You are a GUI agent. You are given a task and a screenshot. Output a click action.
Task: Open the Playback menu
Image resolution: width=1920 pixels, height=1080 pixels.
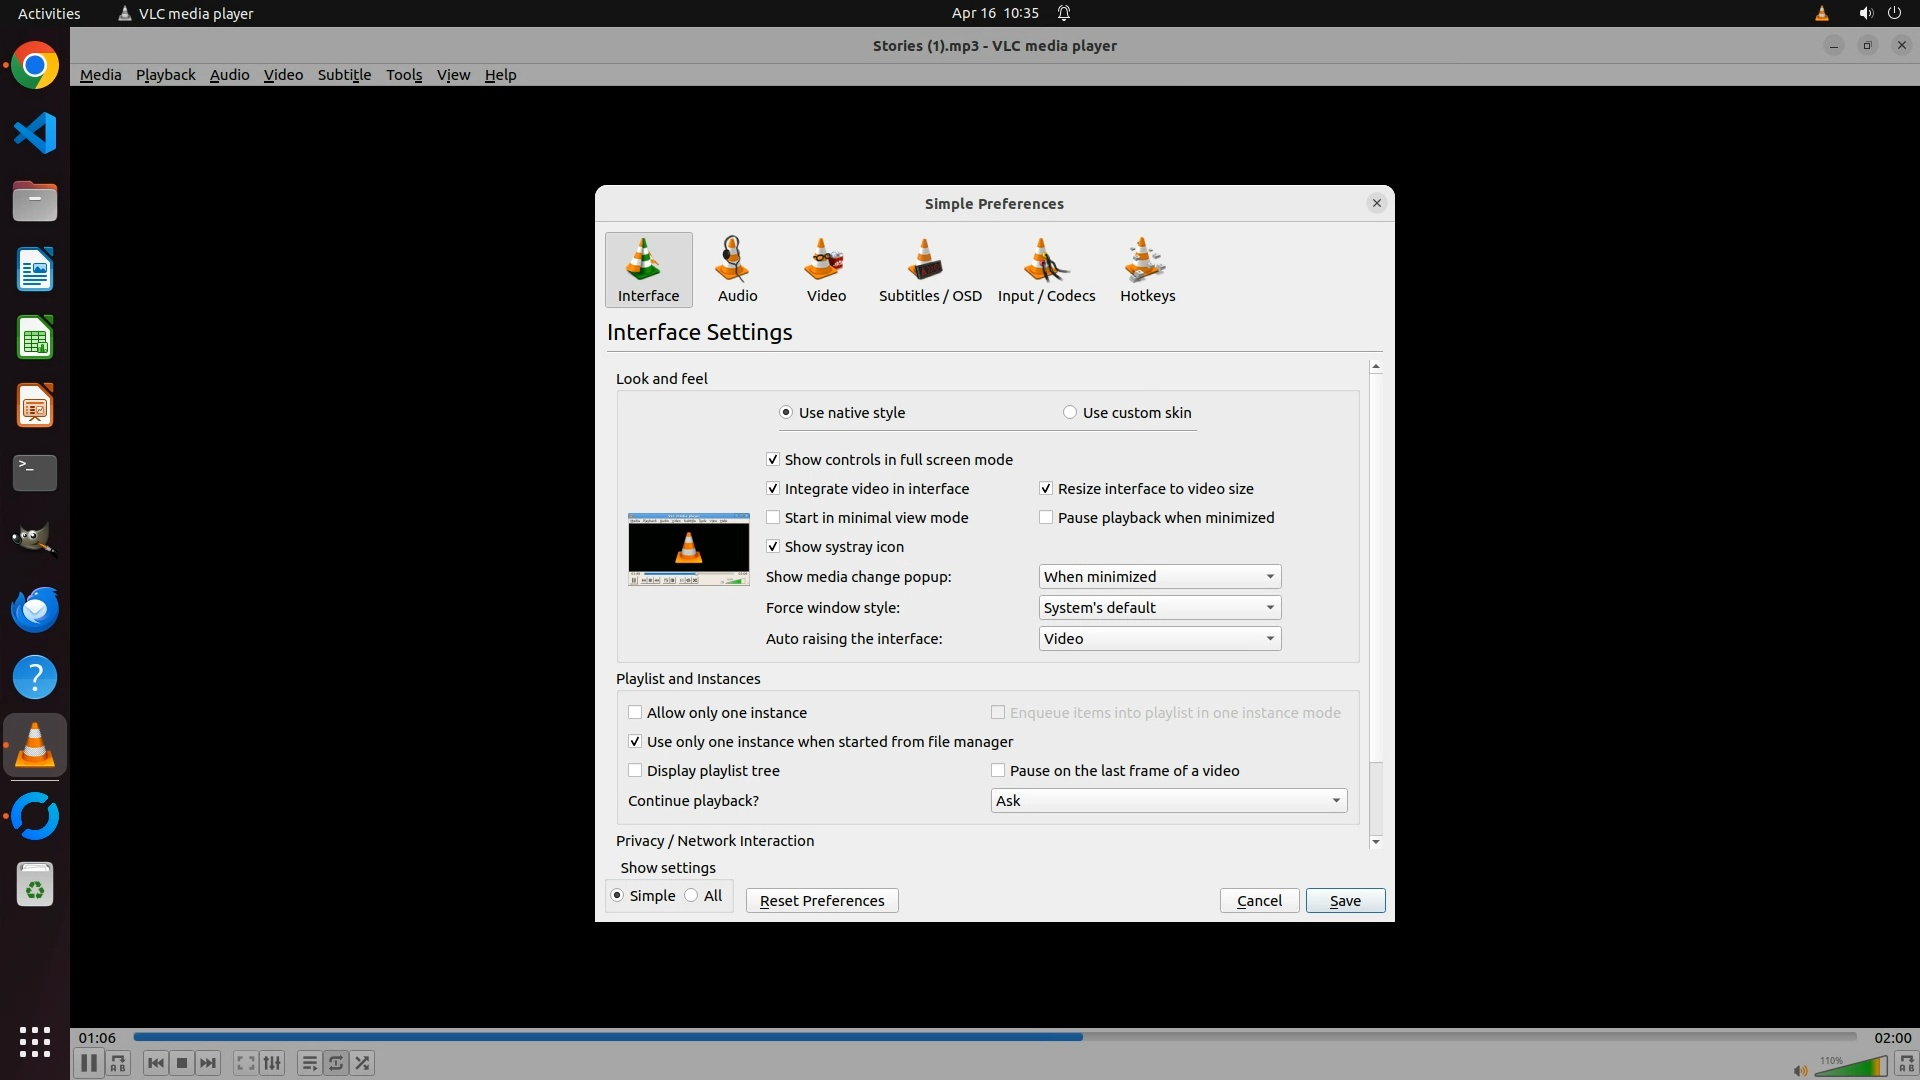coord(165,75)
